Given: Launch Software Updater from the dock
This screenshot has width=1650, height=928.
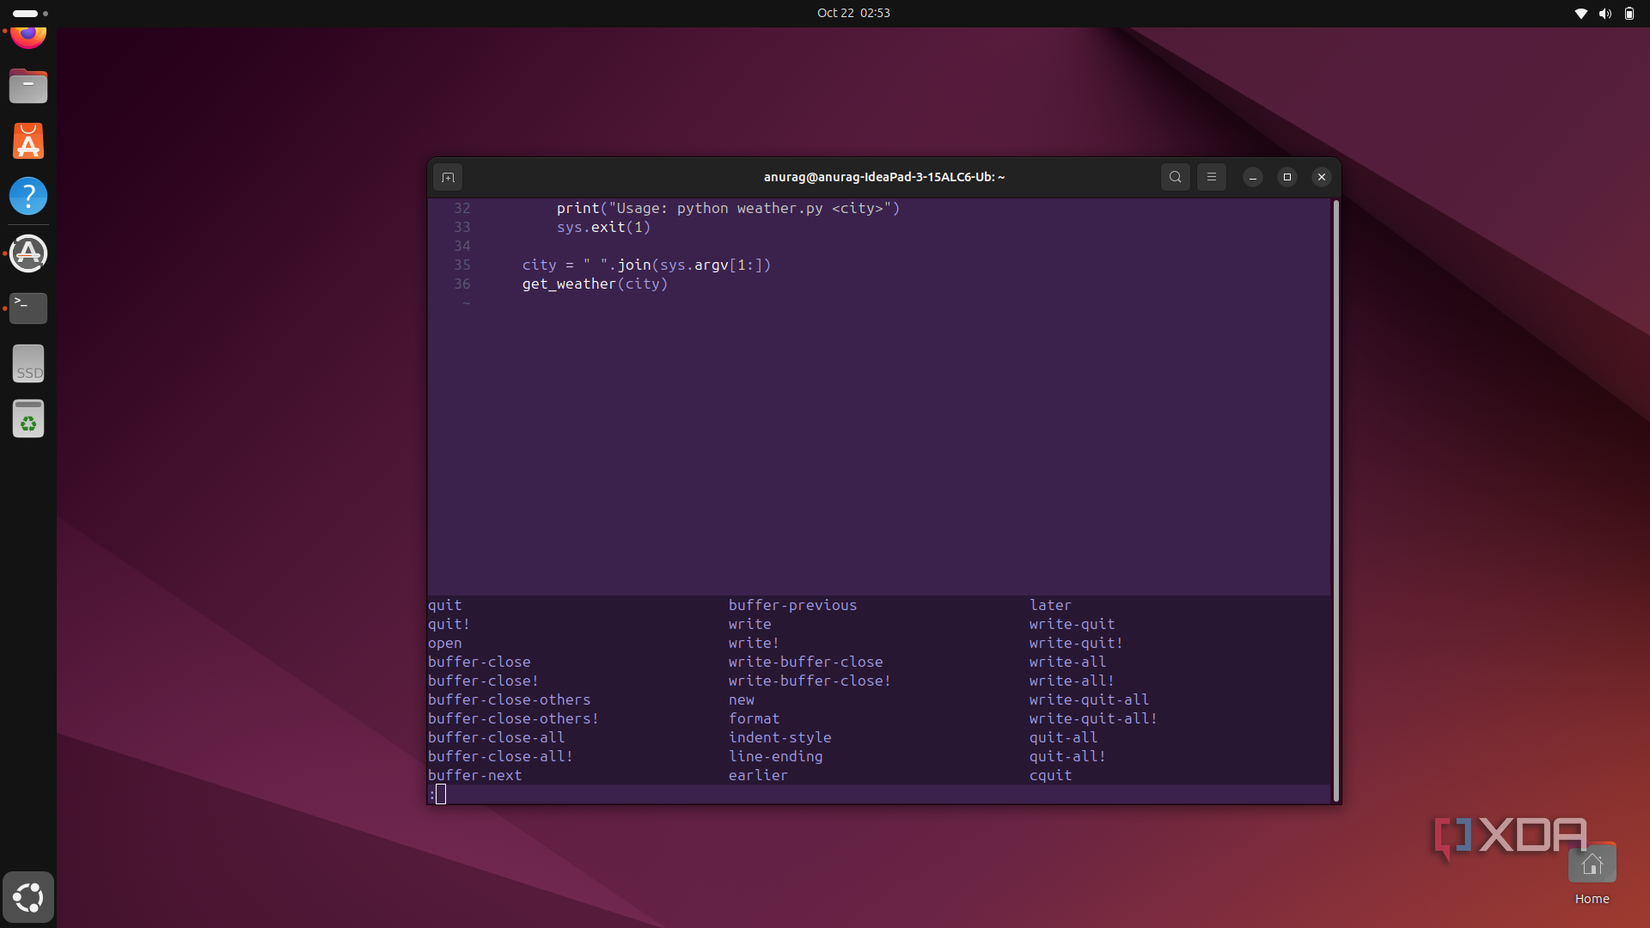Looking at the screenshot, I should 28,253.
